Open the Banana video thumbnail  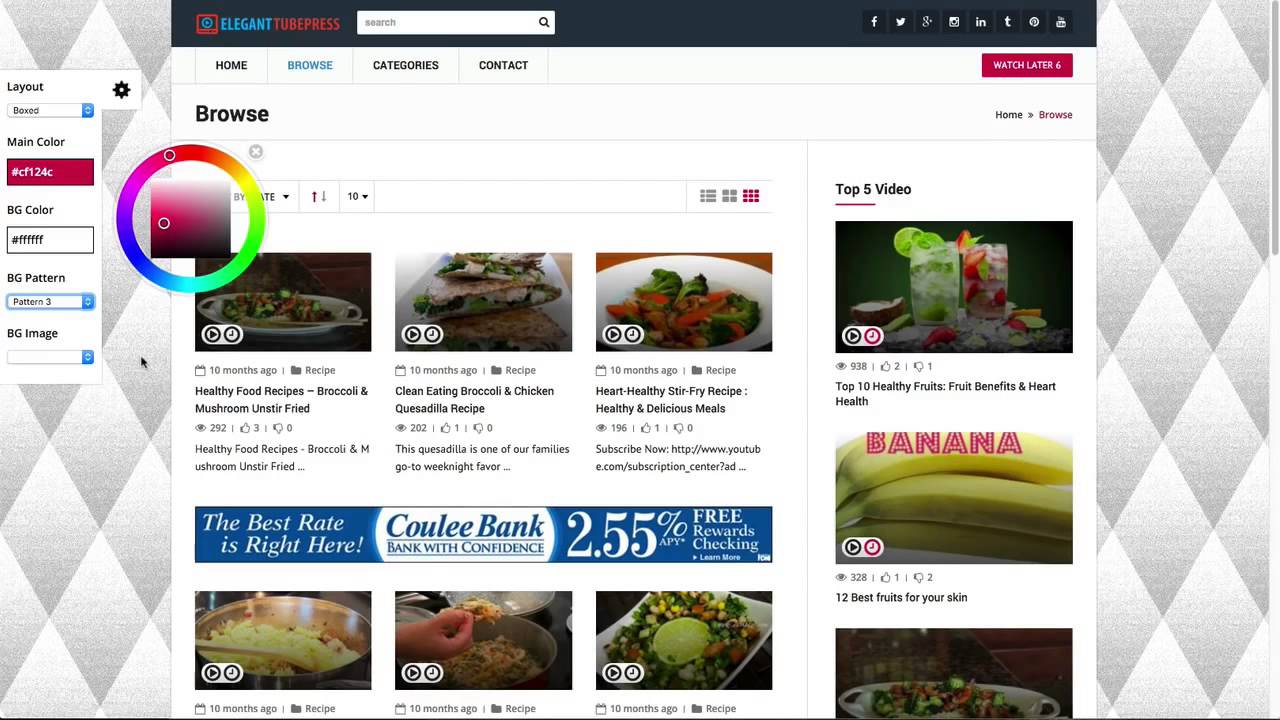click(954, 498)
